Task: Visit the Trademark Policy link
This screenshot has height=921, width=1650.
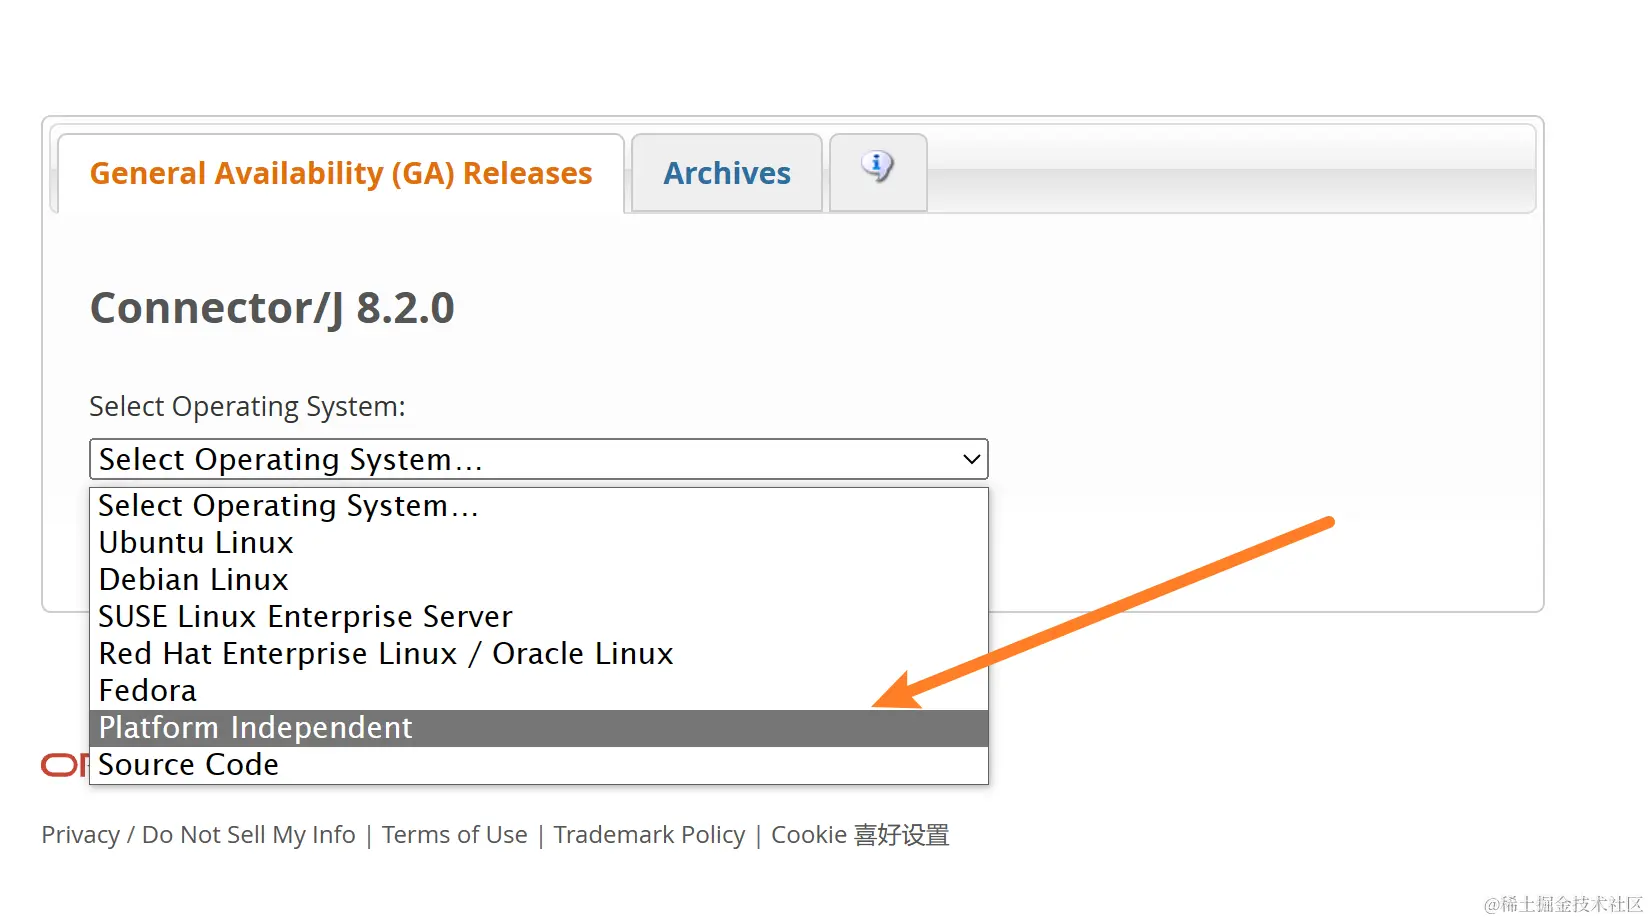Action: (x=650, y=835)
